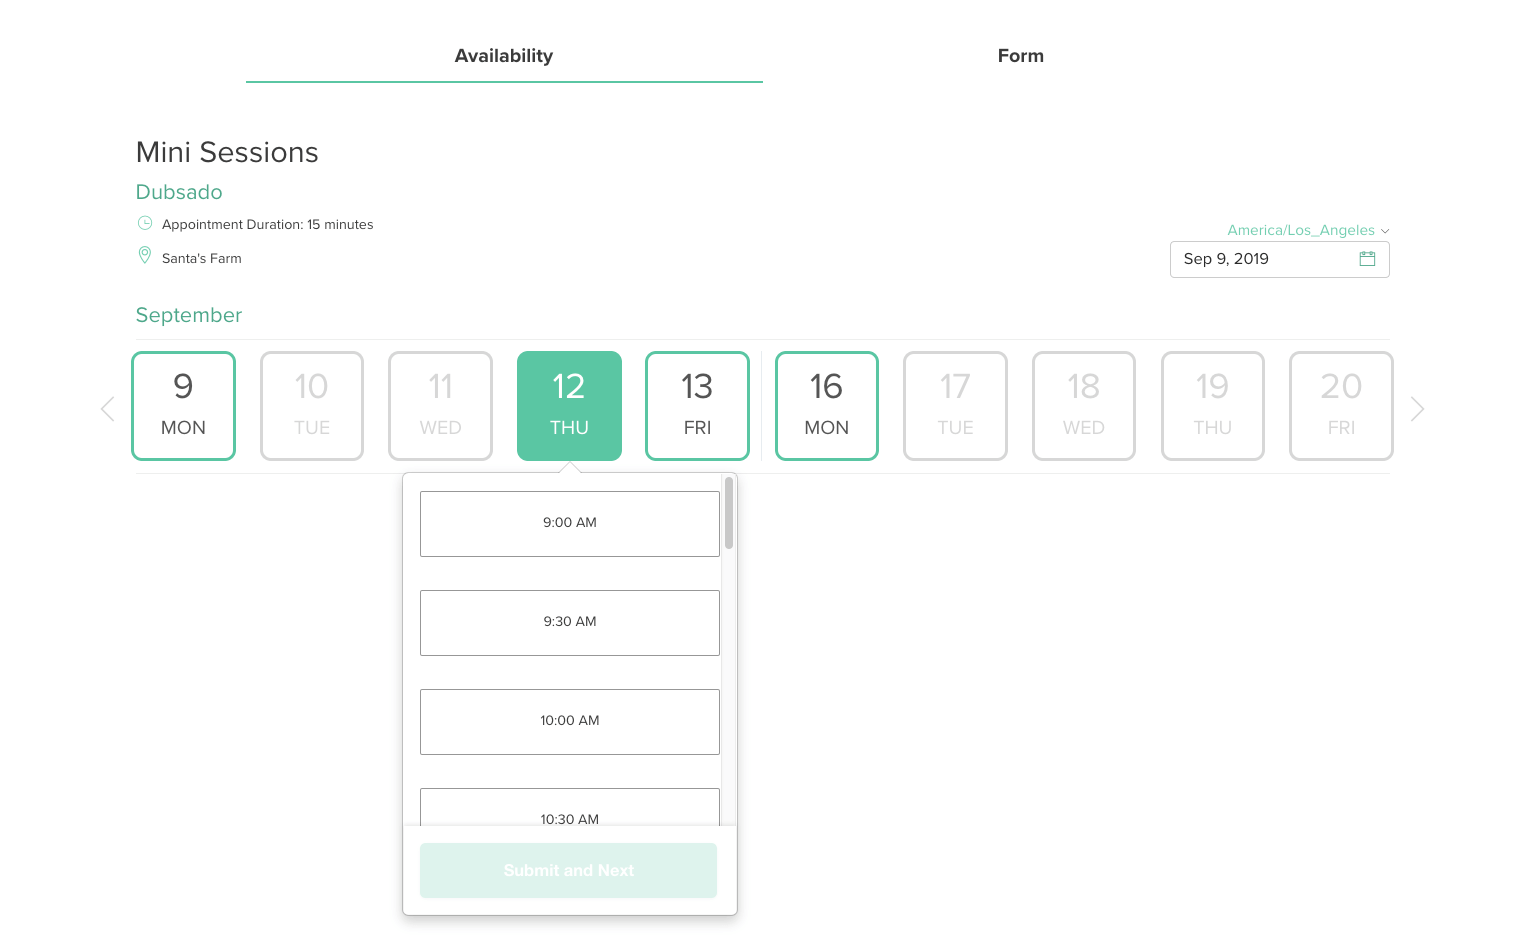Click the clock icon beside Appointment Duration
The width and height of the screenshot is (1540, 951).
(x=145, y=223)
